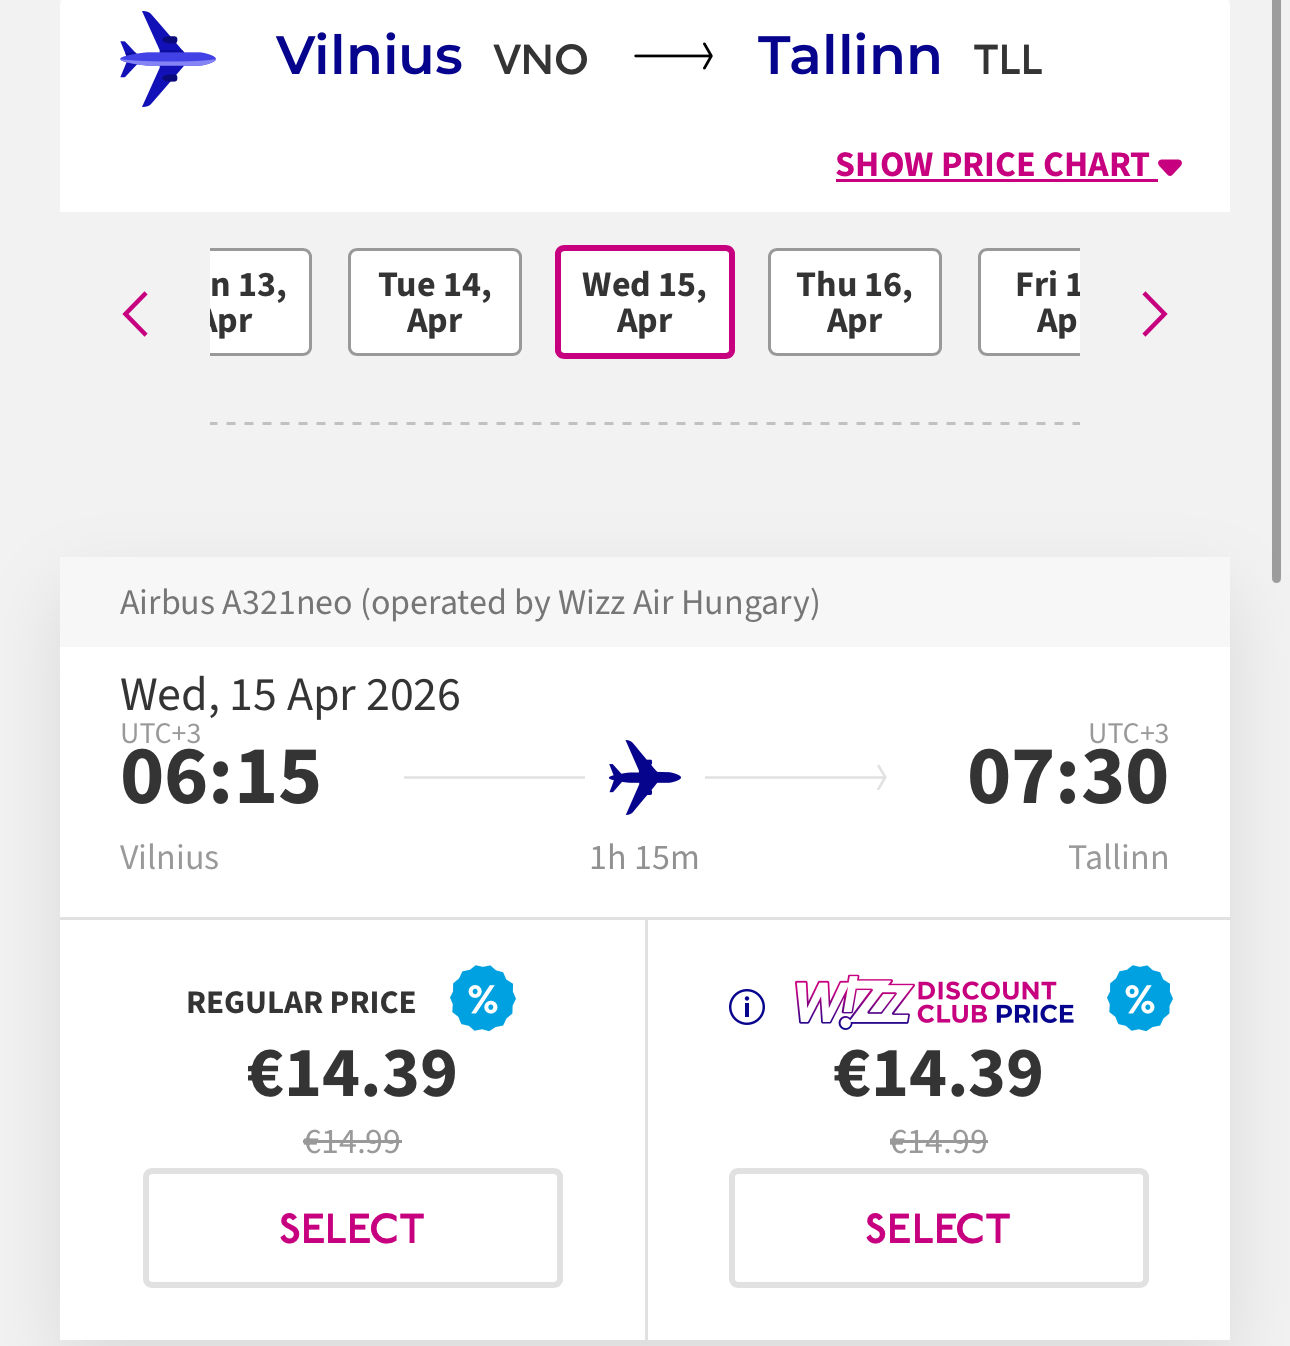Viewport: 1290px width, 1346px height.
Task: Select the regular price €14.39 fare
Action: click(352, 1228)
